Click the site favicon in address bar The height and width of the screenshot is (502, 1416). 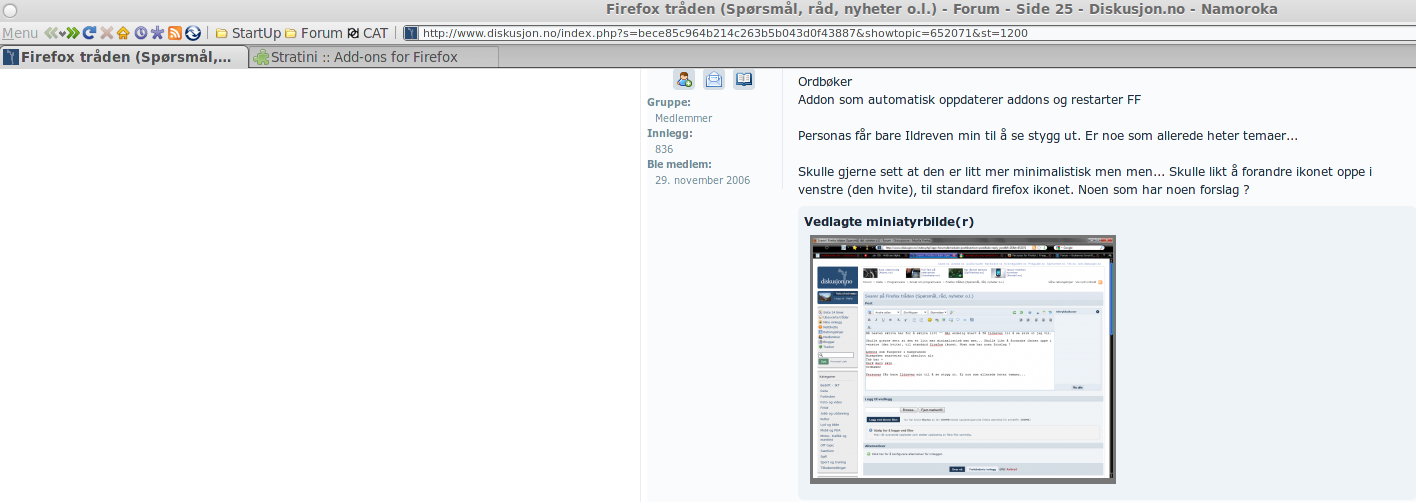[x=410, y=33]
